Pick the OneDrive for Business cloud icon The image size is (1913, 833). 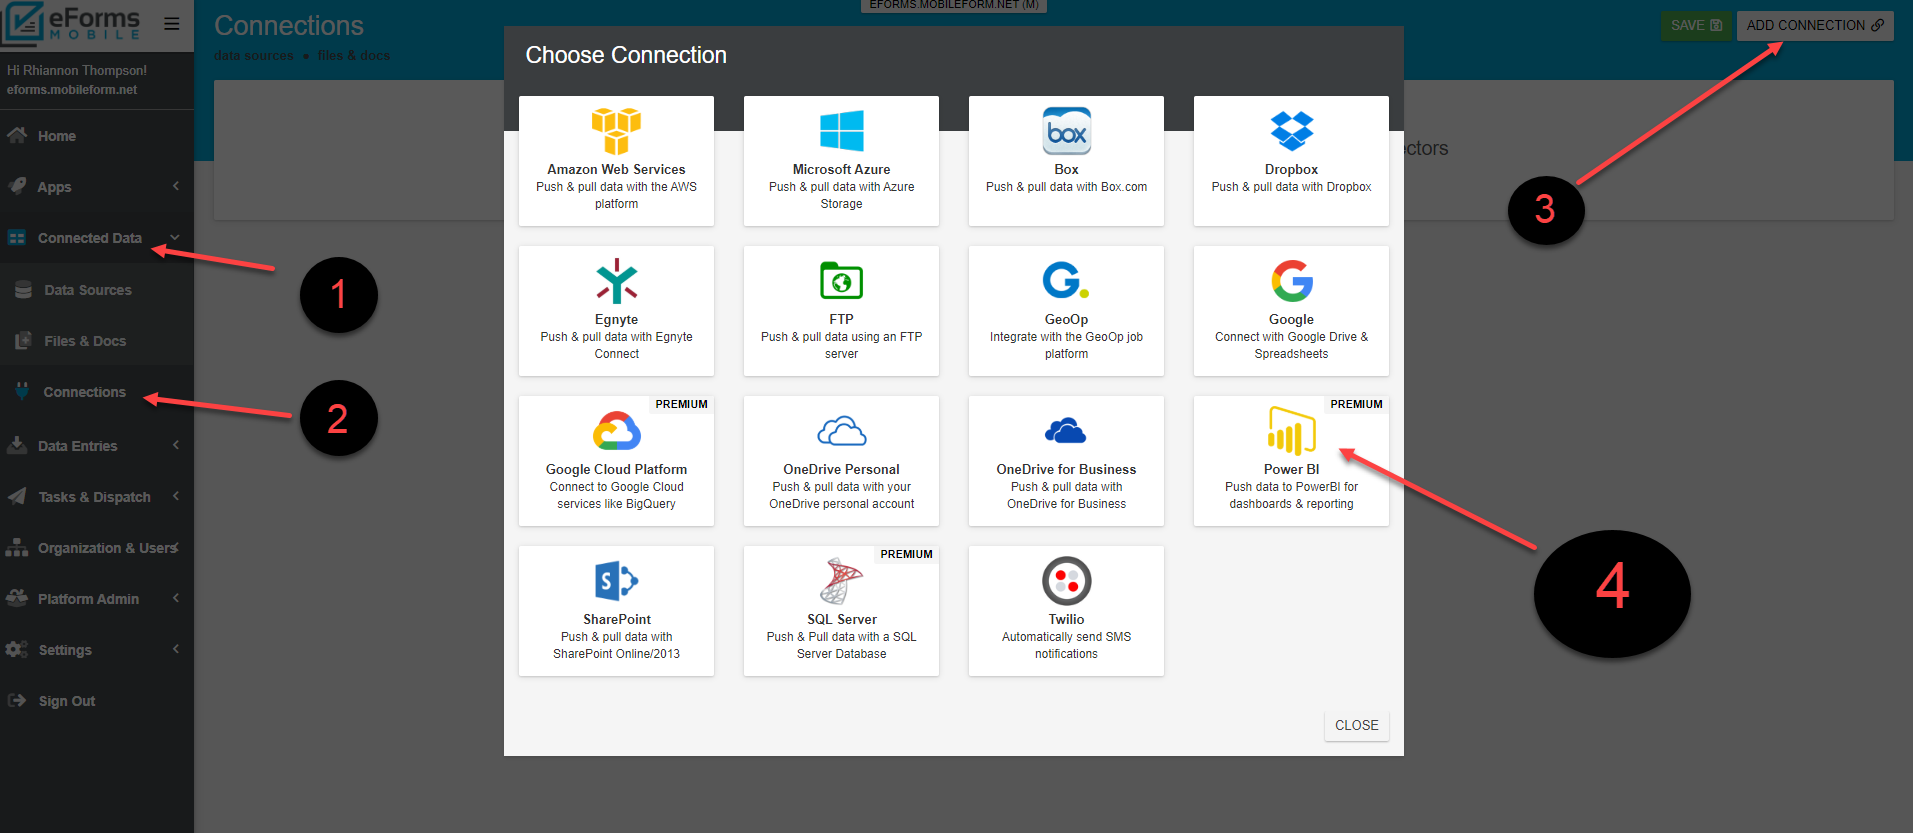pyautogui.click(x=1066, y=431)
